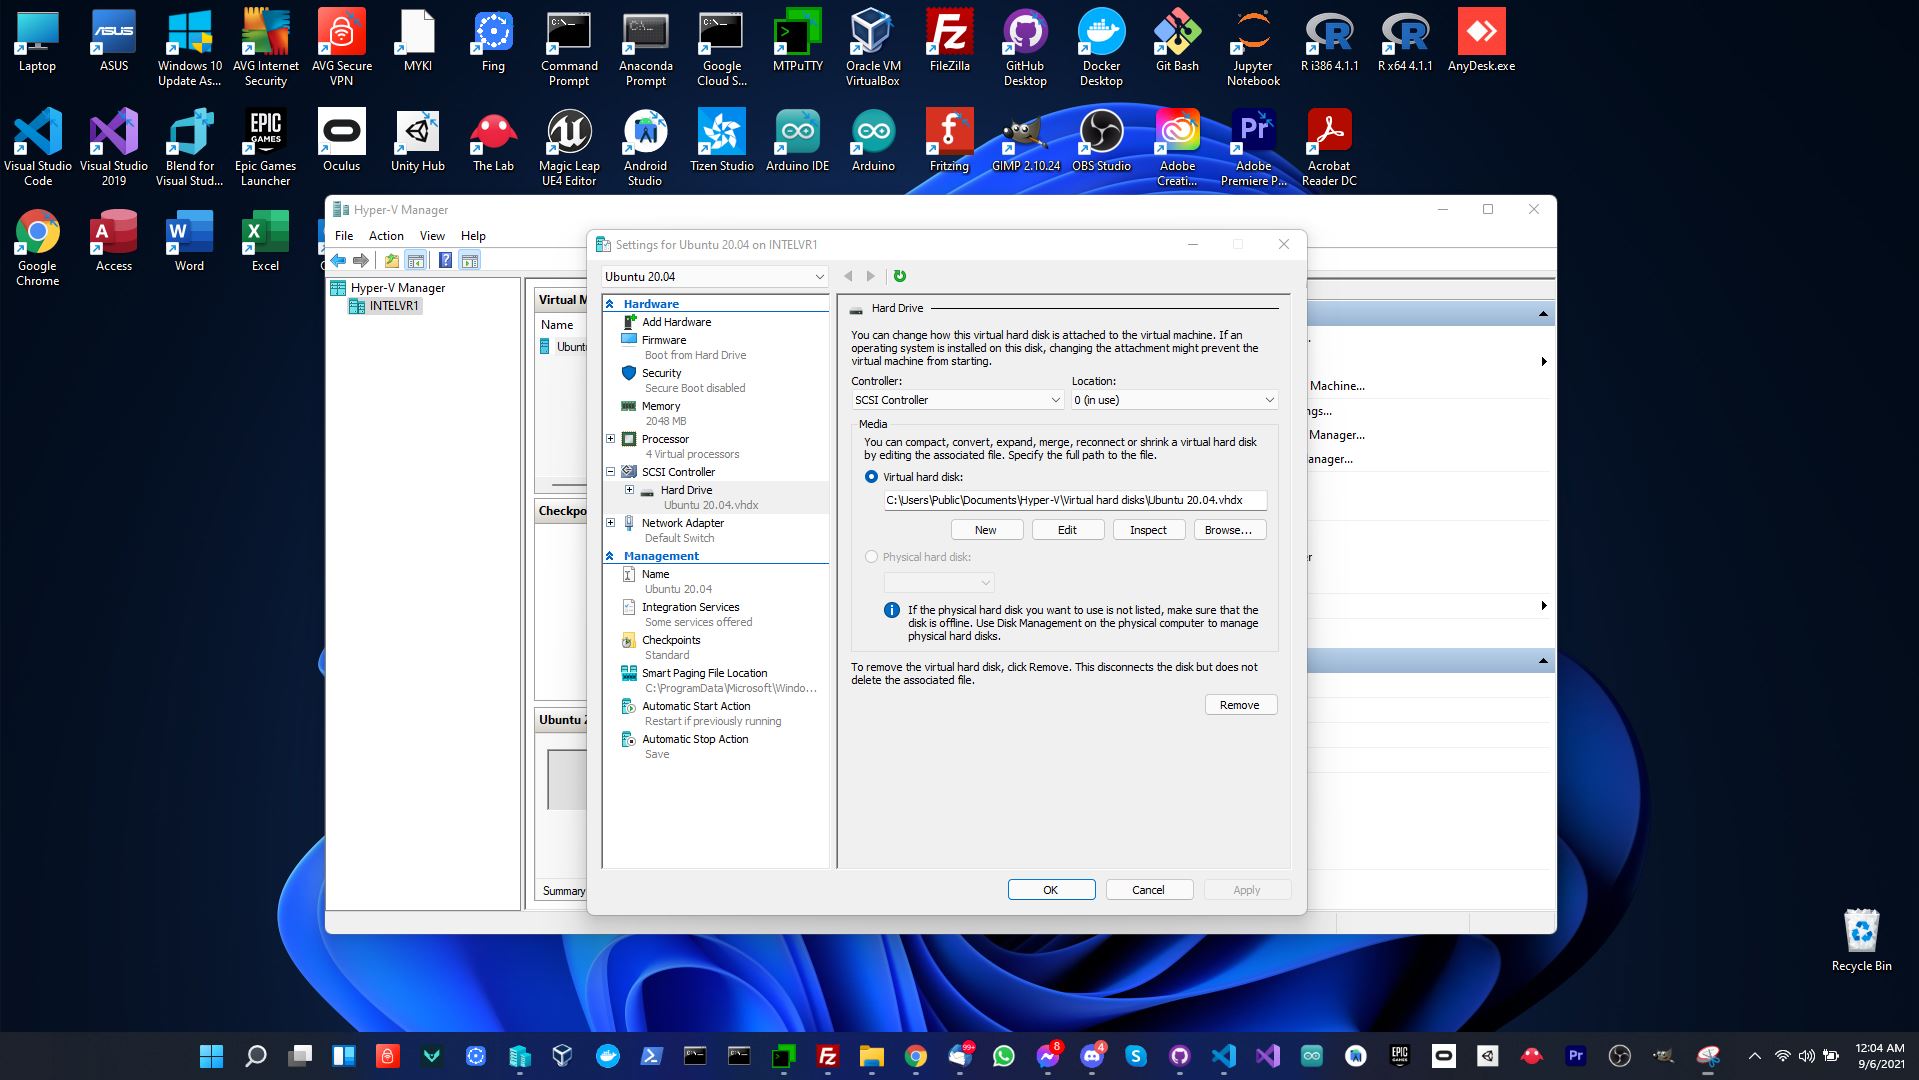Click Cancel in the Settings dialog

1149,890
